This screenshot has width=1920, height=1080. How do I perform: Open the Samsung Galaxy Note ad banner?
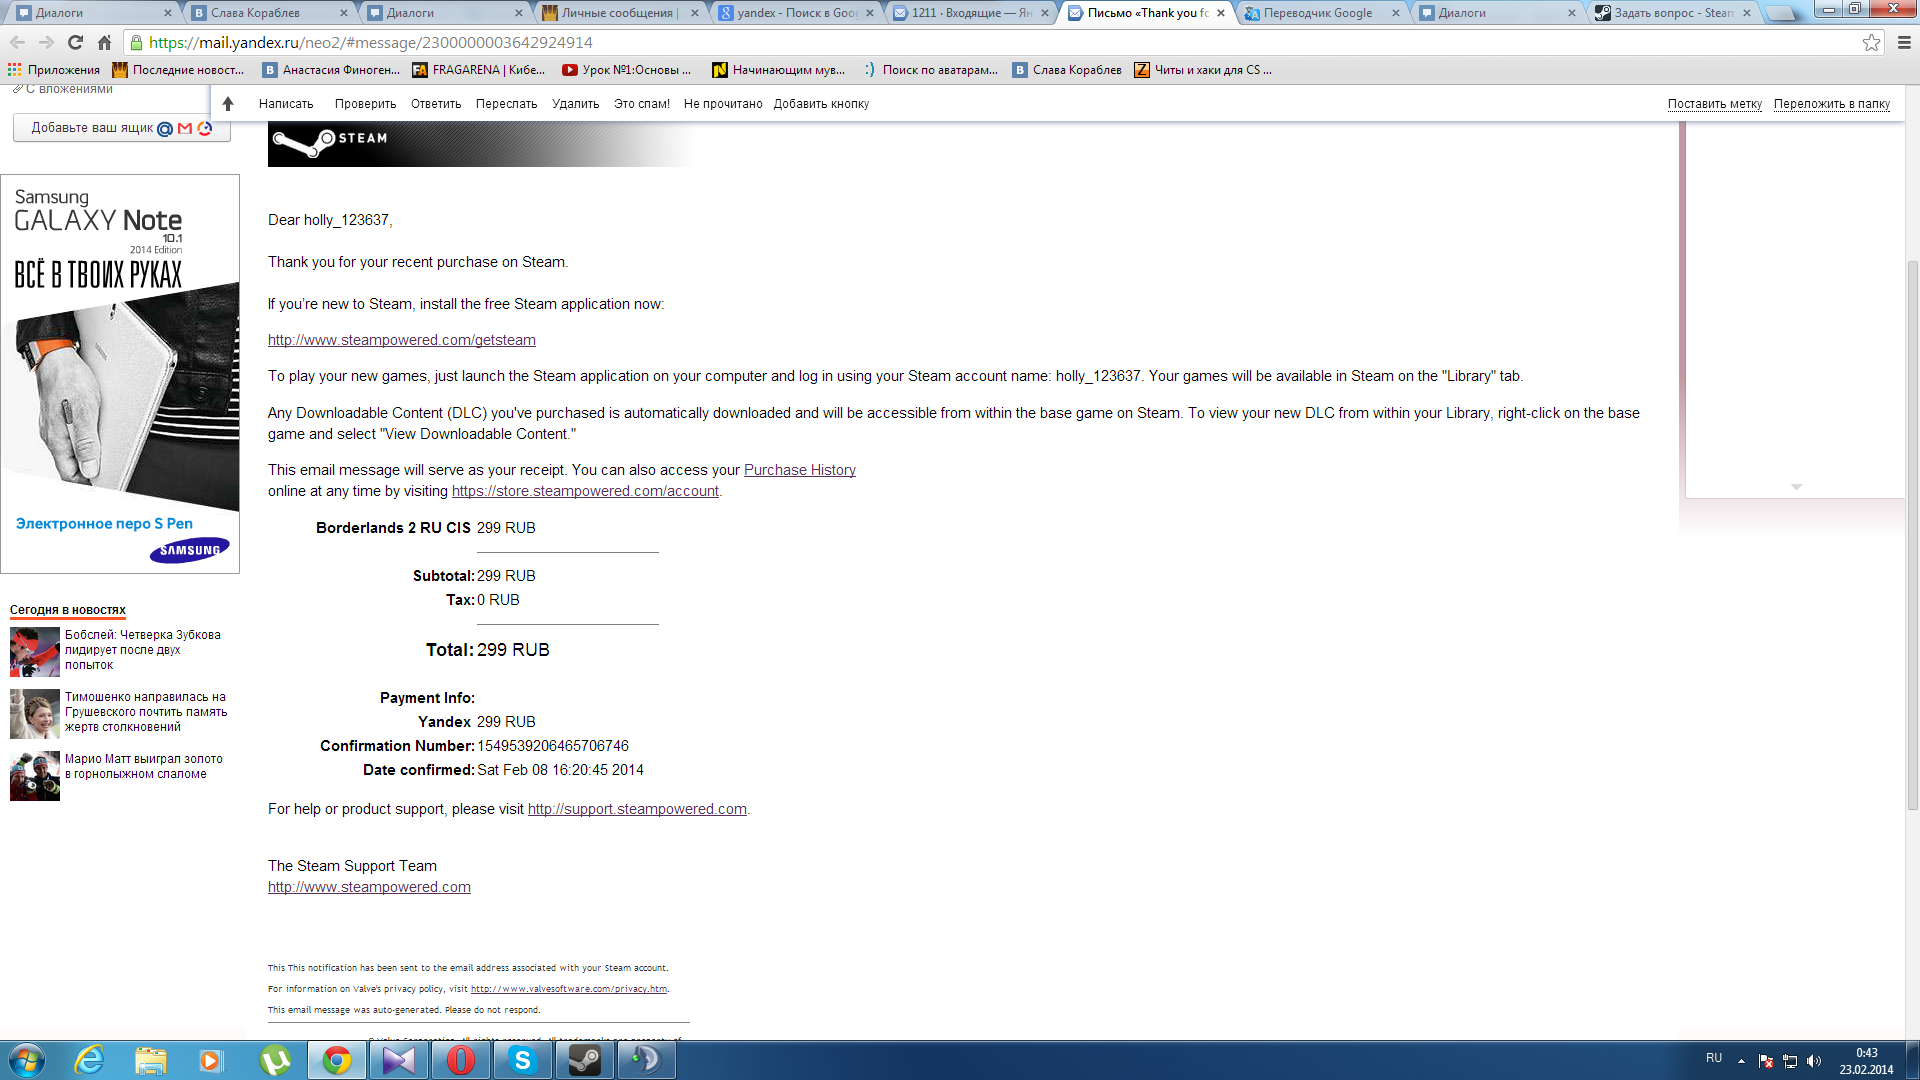pos(120,374)
